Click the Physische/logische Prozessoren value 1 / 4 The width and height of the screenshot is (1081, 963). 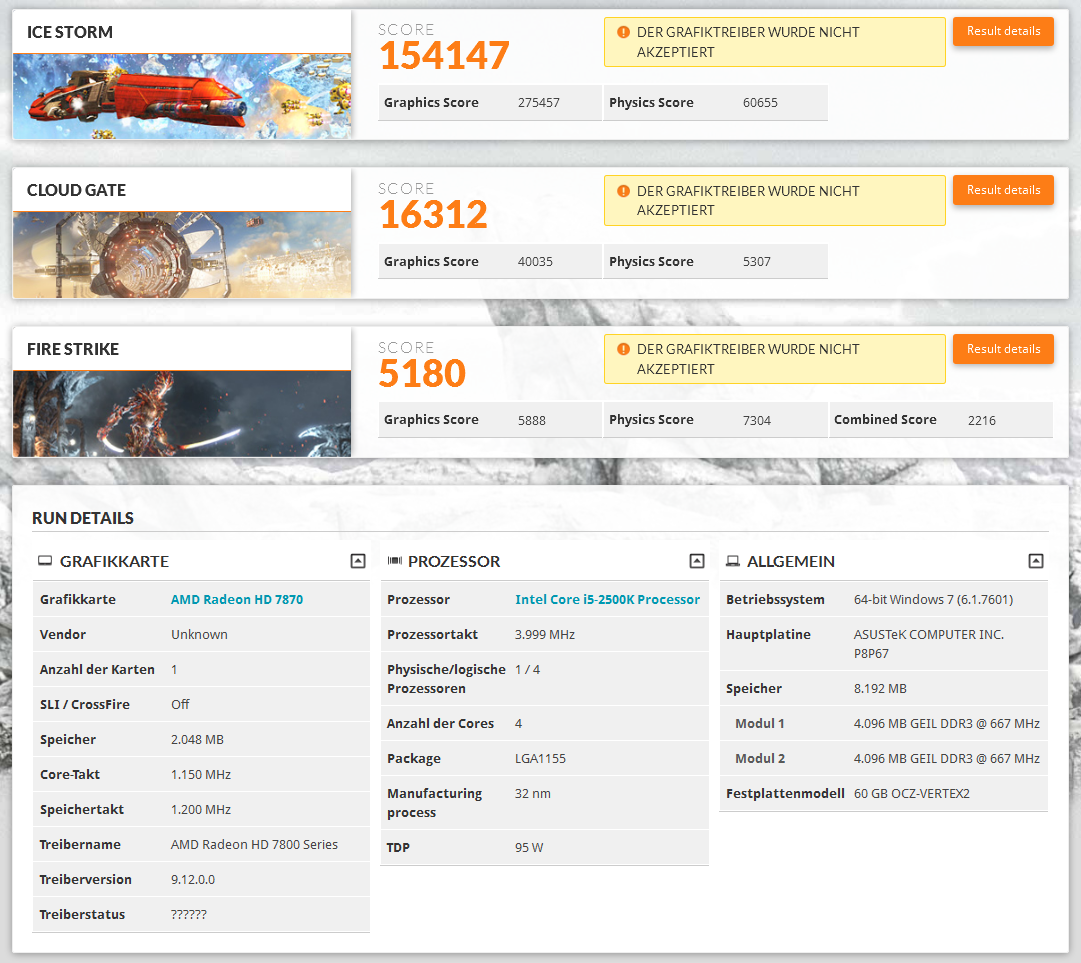pos(527,669)
